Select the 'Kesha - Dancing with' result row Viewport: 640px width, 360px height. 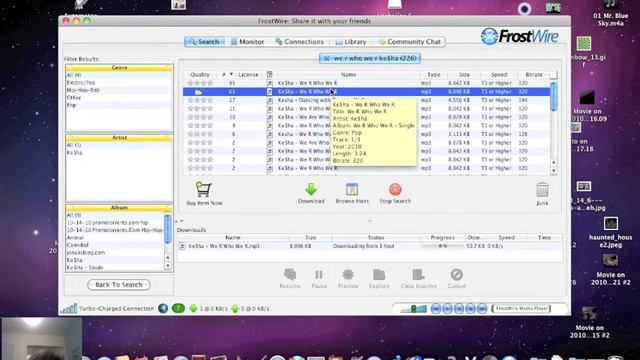[x=367, y=100]
